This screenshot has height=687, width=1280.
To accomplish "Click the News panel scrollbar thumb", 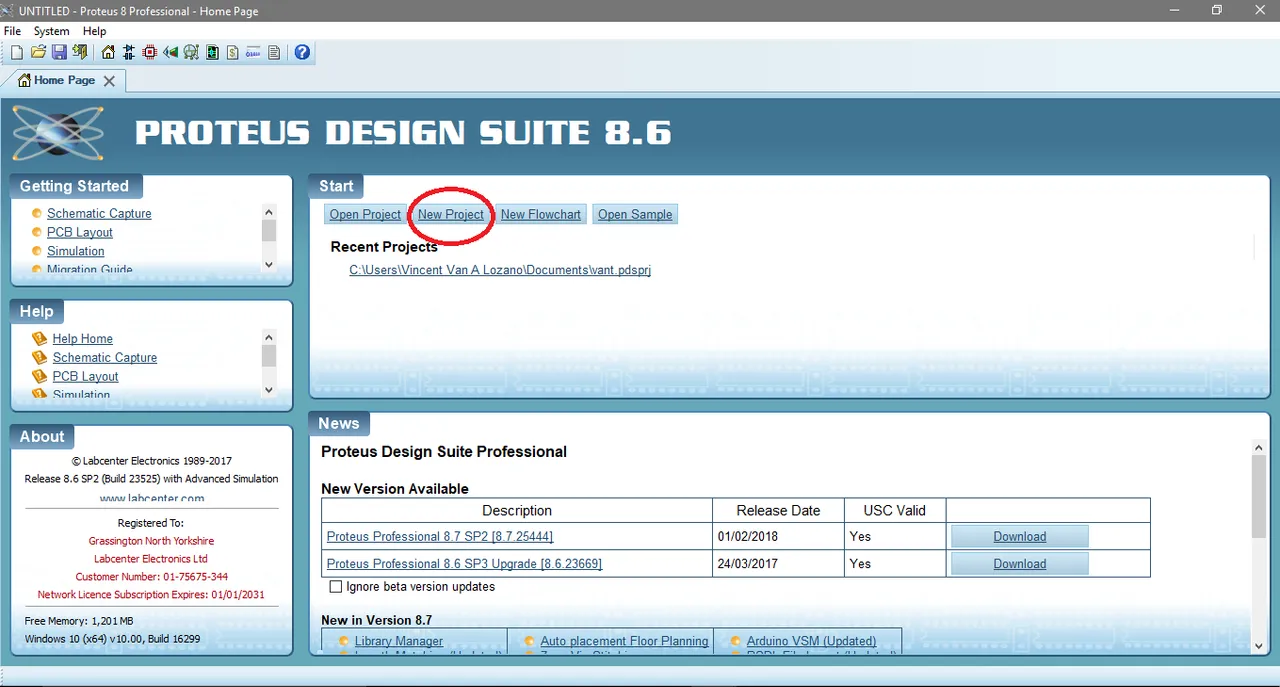I will click(1259, 497).
